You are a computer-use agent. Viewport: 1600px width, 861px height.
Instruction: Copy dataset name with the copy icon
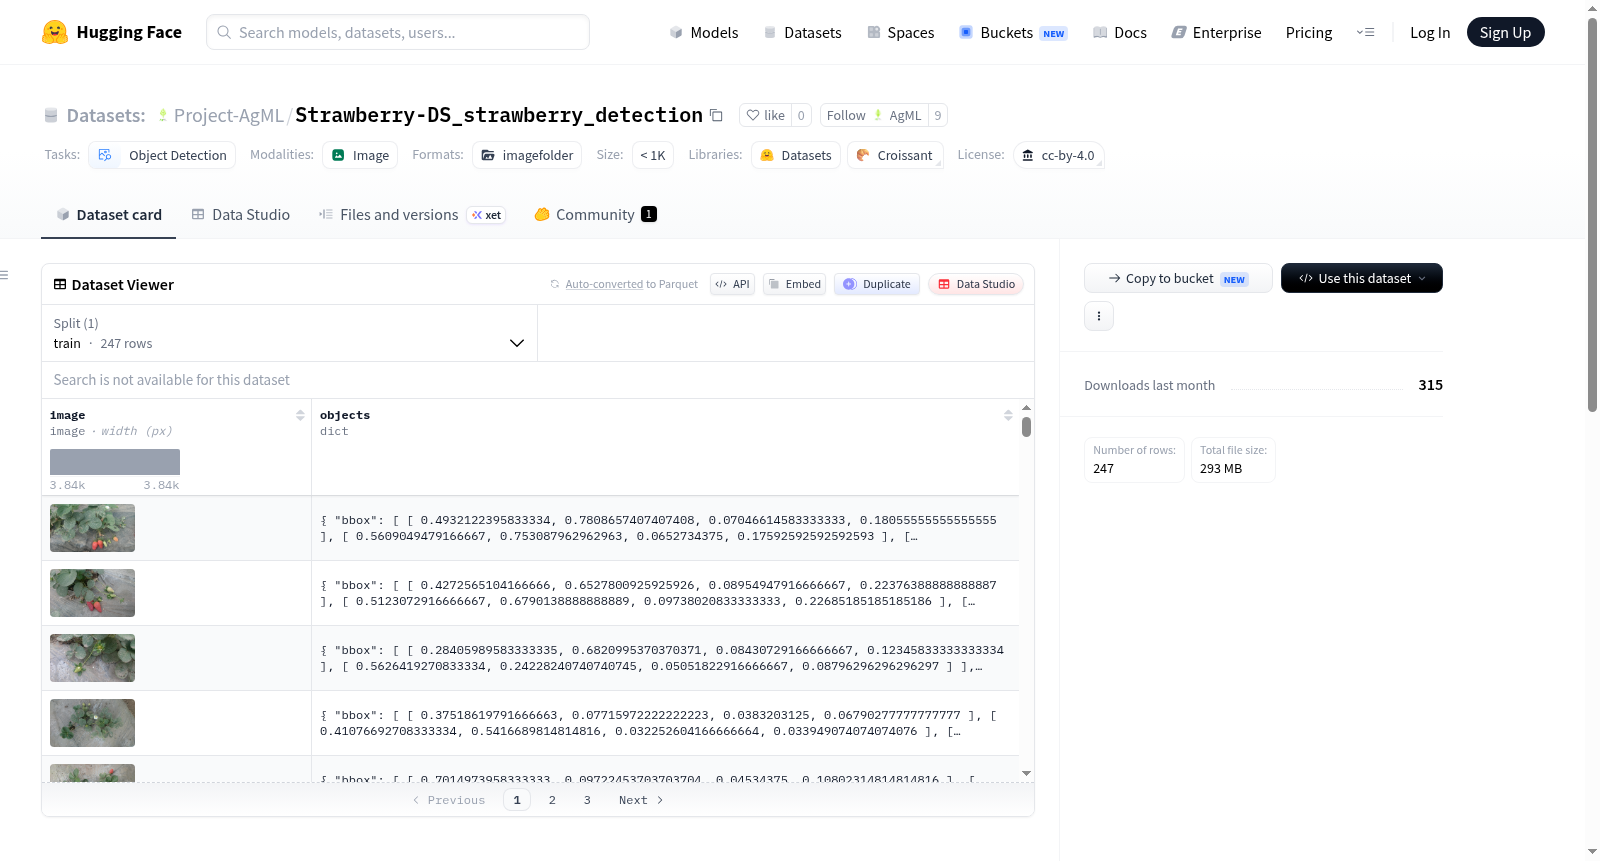click(716, 115)
